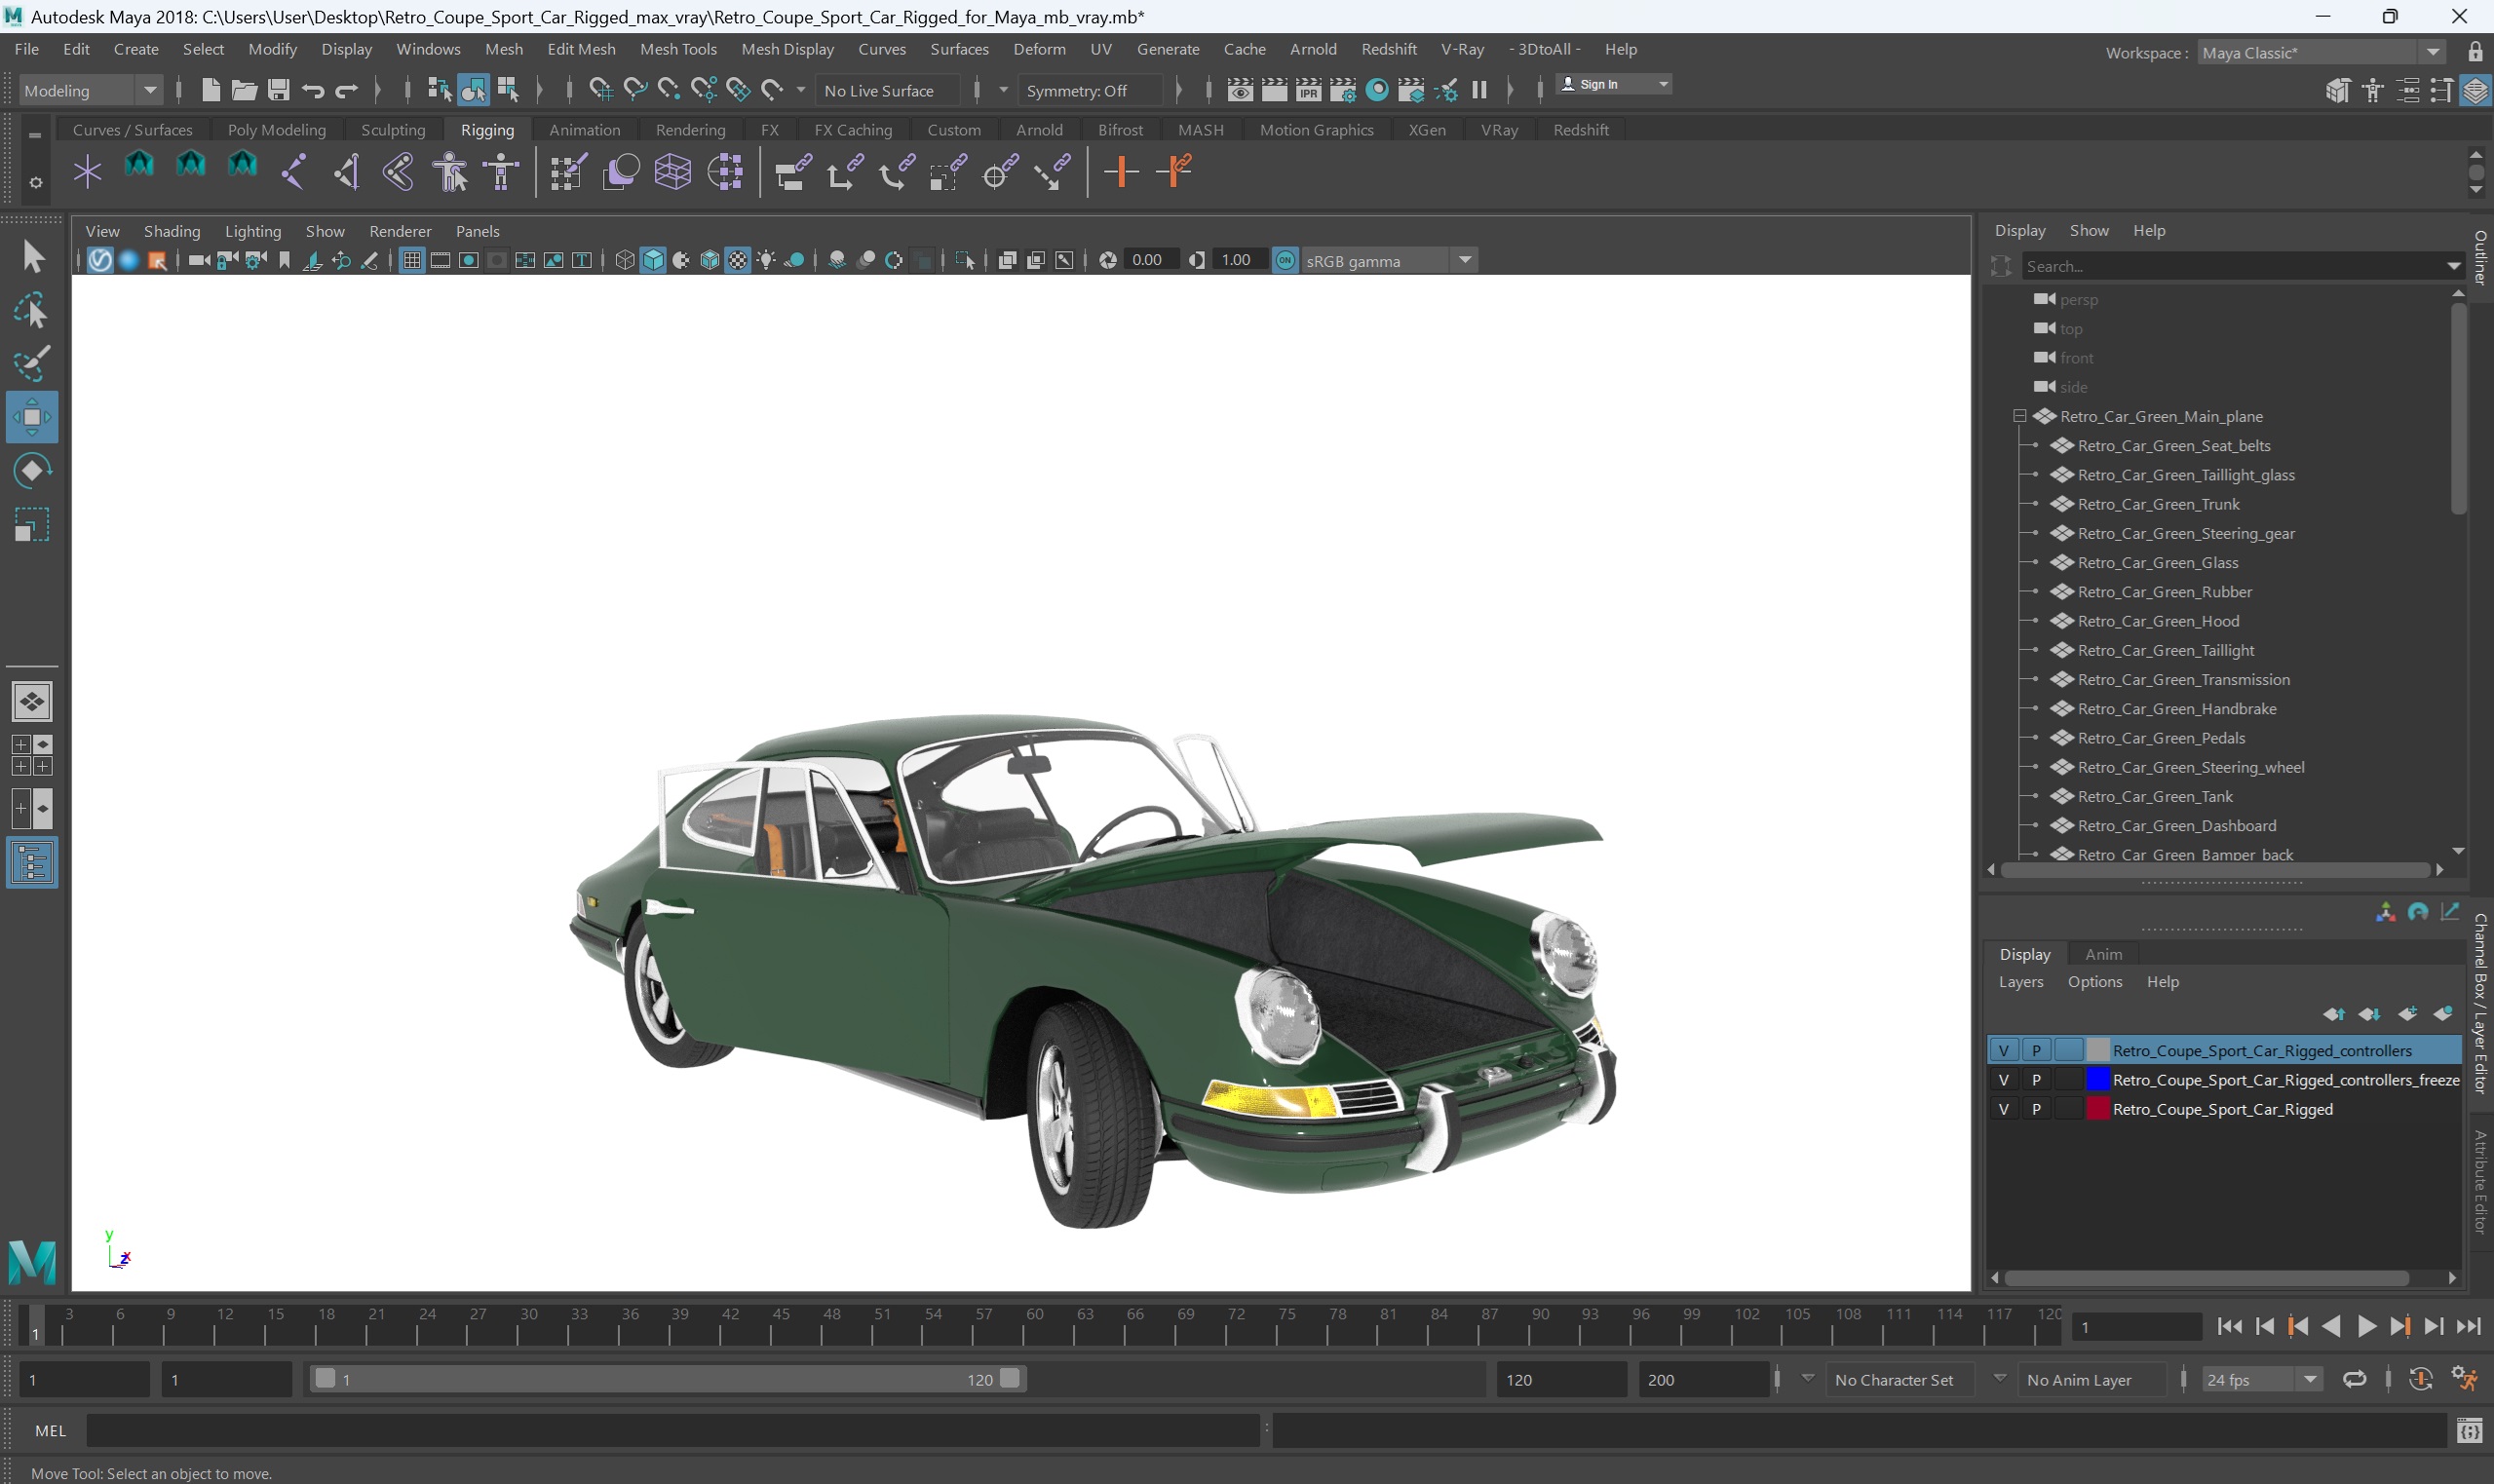The width and height of the screenshot is (2494, 1484).
Task: Click the Outliner Search field
Action: [x=2232, y=266]
